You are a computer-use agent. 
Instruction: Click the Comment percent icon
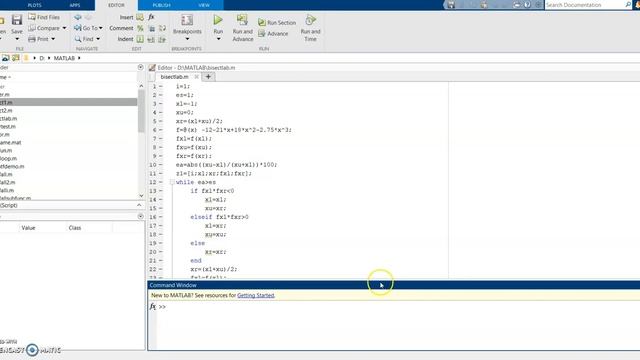tap(140, 28)
